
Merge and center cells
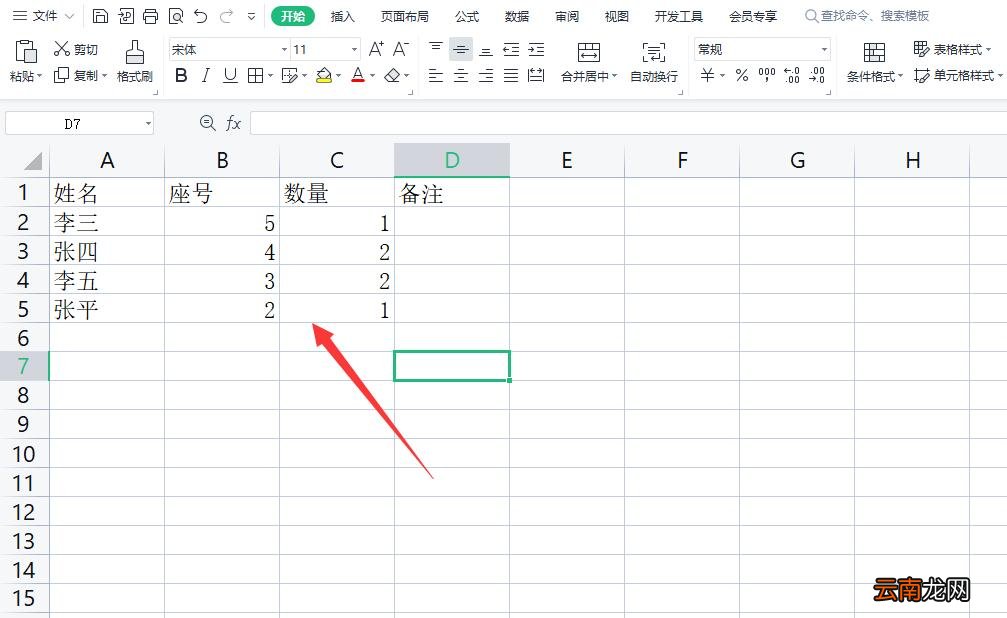click(x=588, y=62)
